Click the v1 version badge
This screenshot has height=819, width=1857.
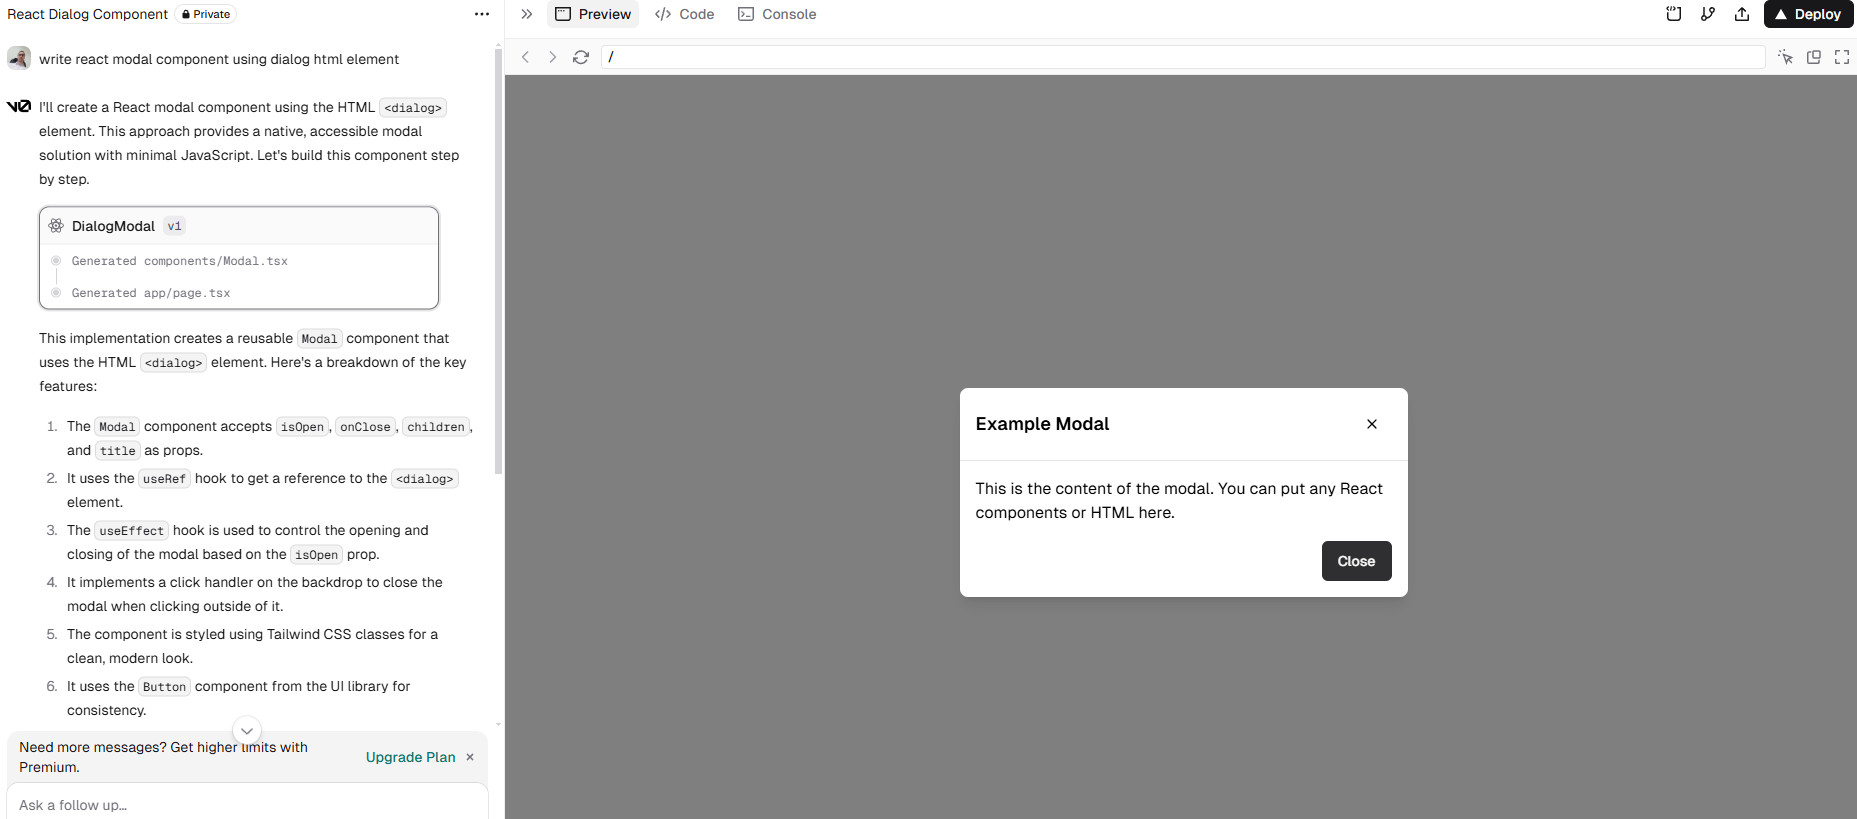(175, 226)
